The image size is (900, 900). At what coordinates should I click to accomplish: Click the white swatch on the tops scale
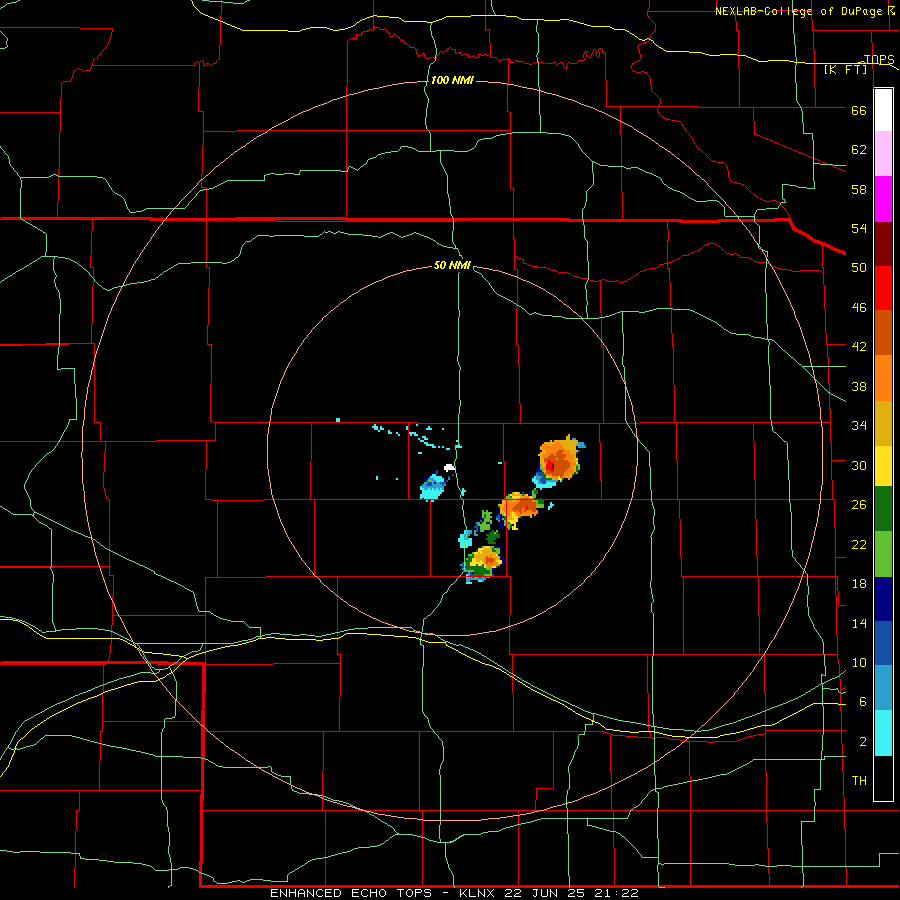coord(883,110)
